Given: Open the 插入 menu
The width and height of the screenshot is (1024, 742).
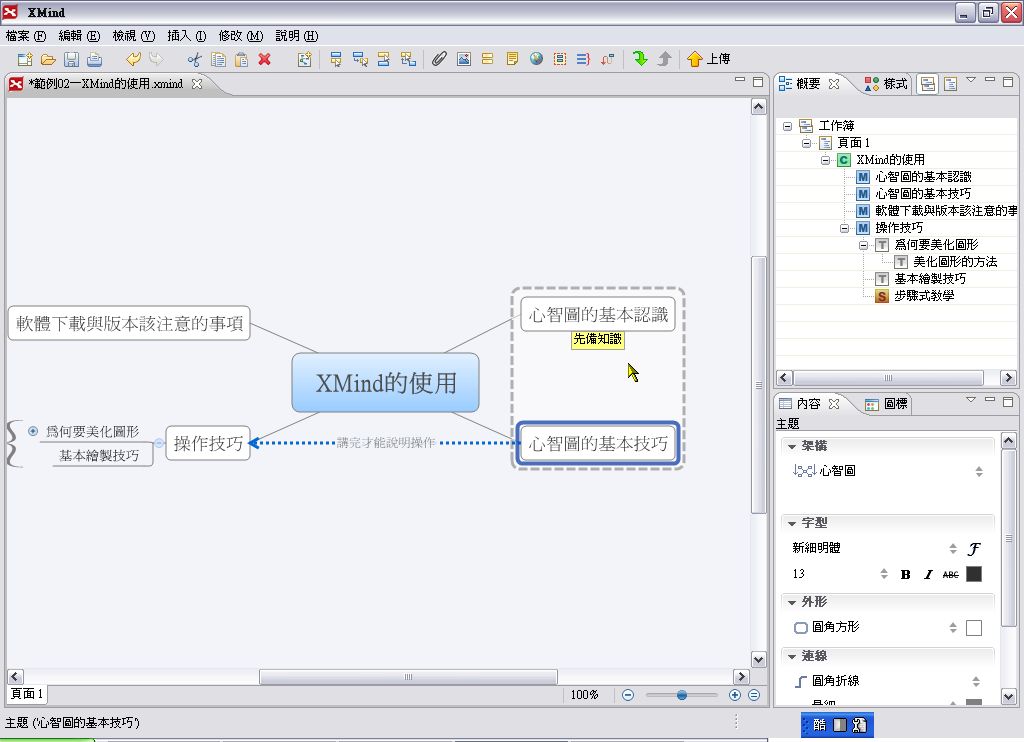Looking at the screenshot, I should pyautogui.click(x=187, y=36).
